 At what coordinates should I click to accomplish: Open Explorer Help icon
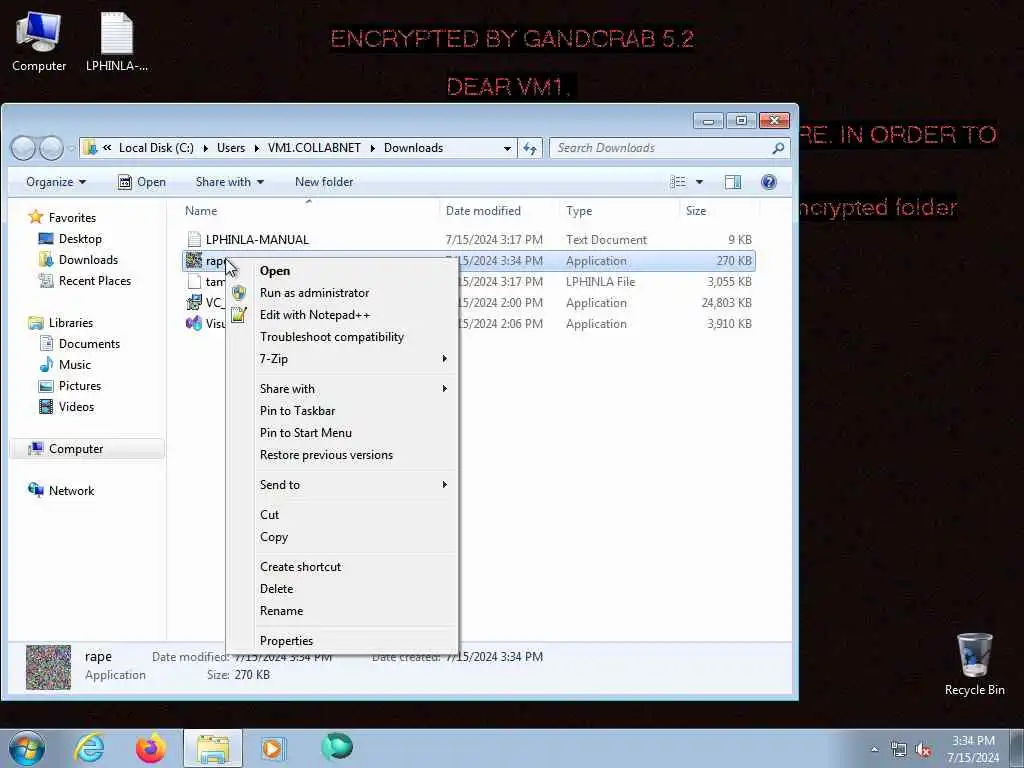[769, 182]
